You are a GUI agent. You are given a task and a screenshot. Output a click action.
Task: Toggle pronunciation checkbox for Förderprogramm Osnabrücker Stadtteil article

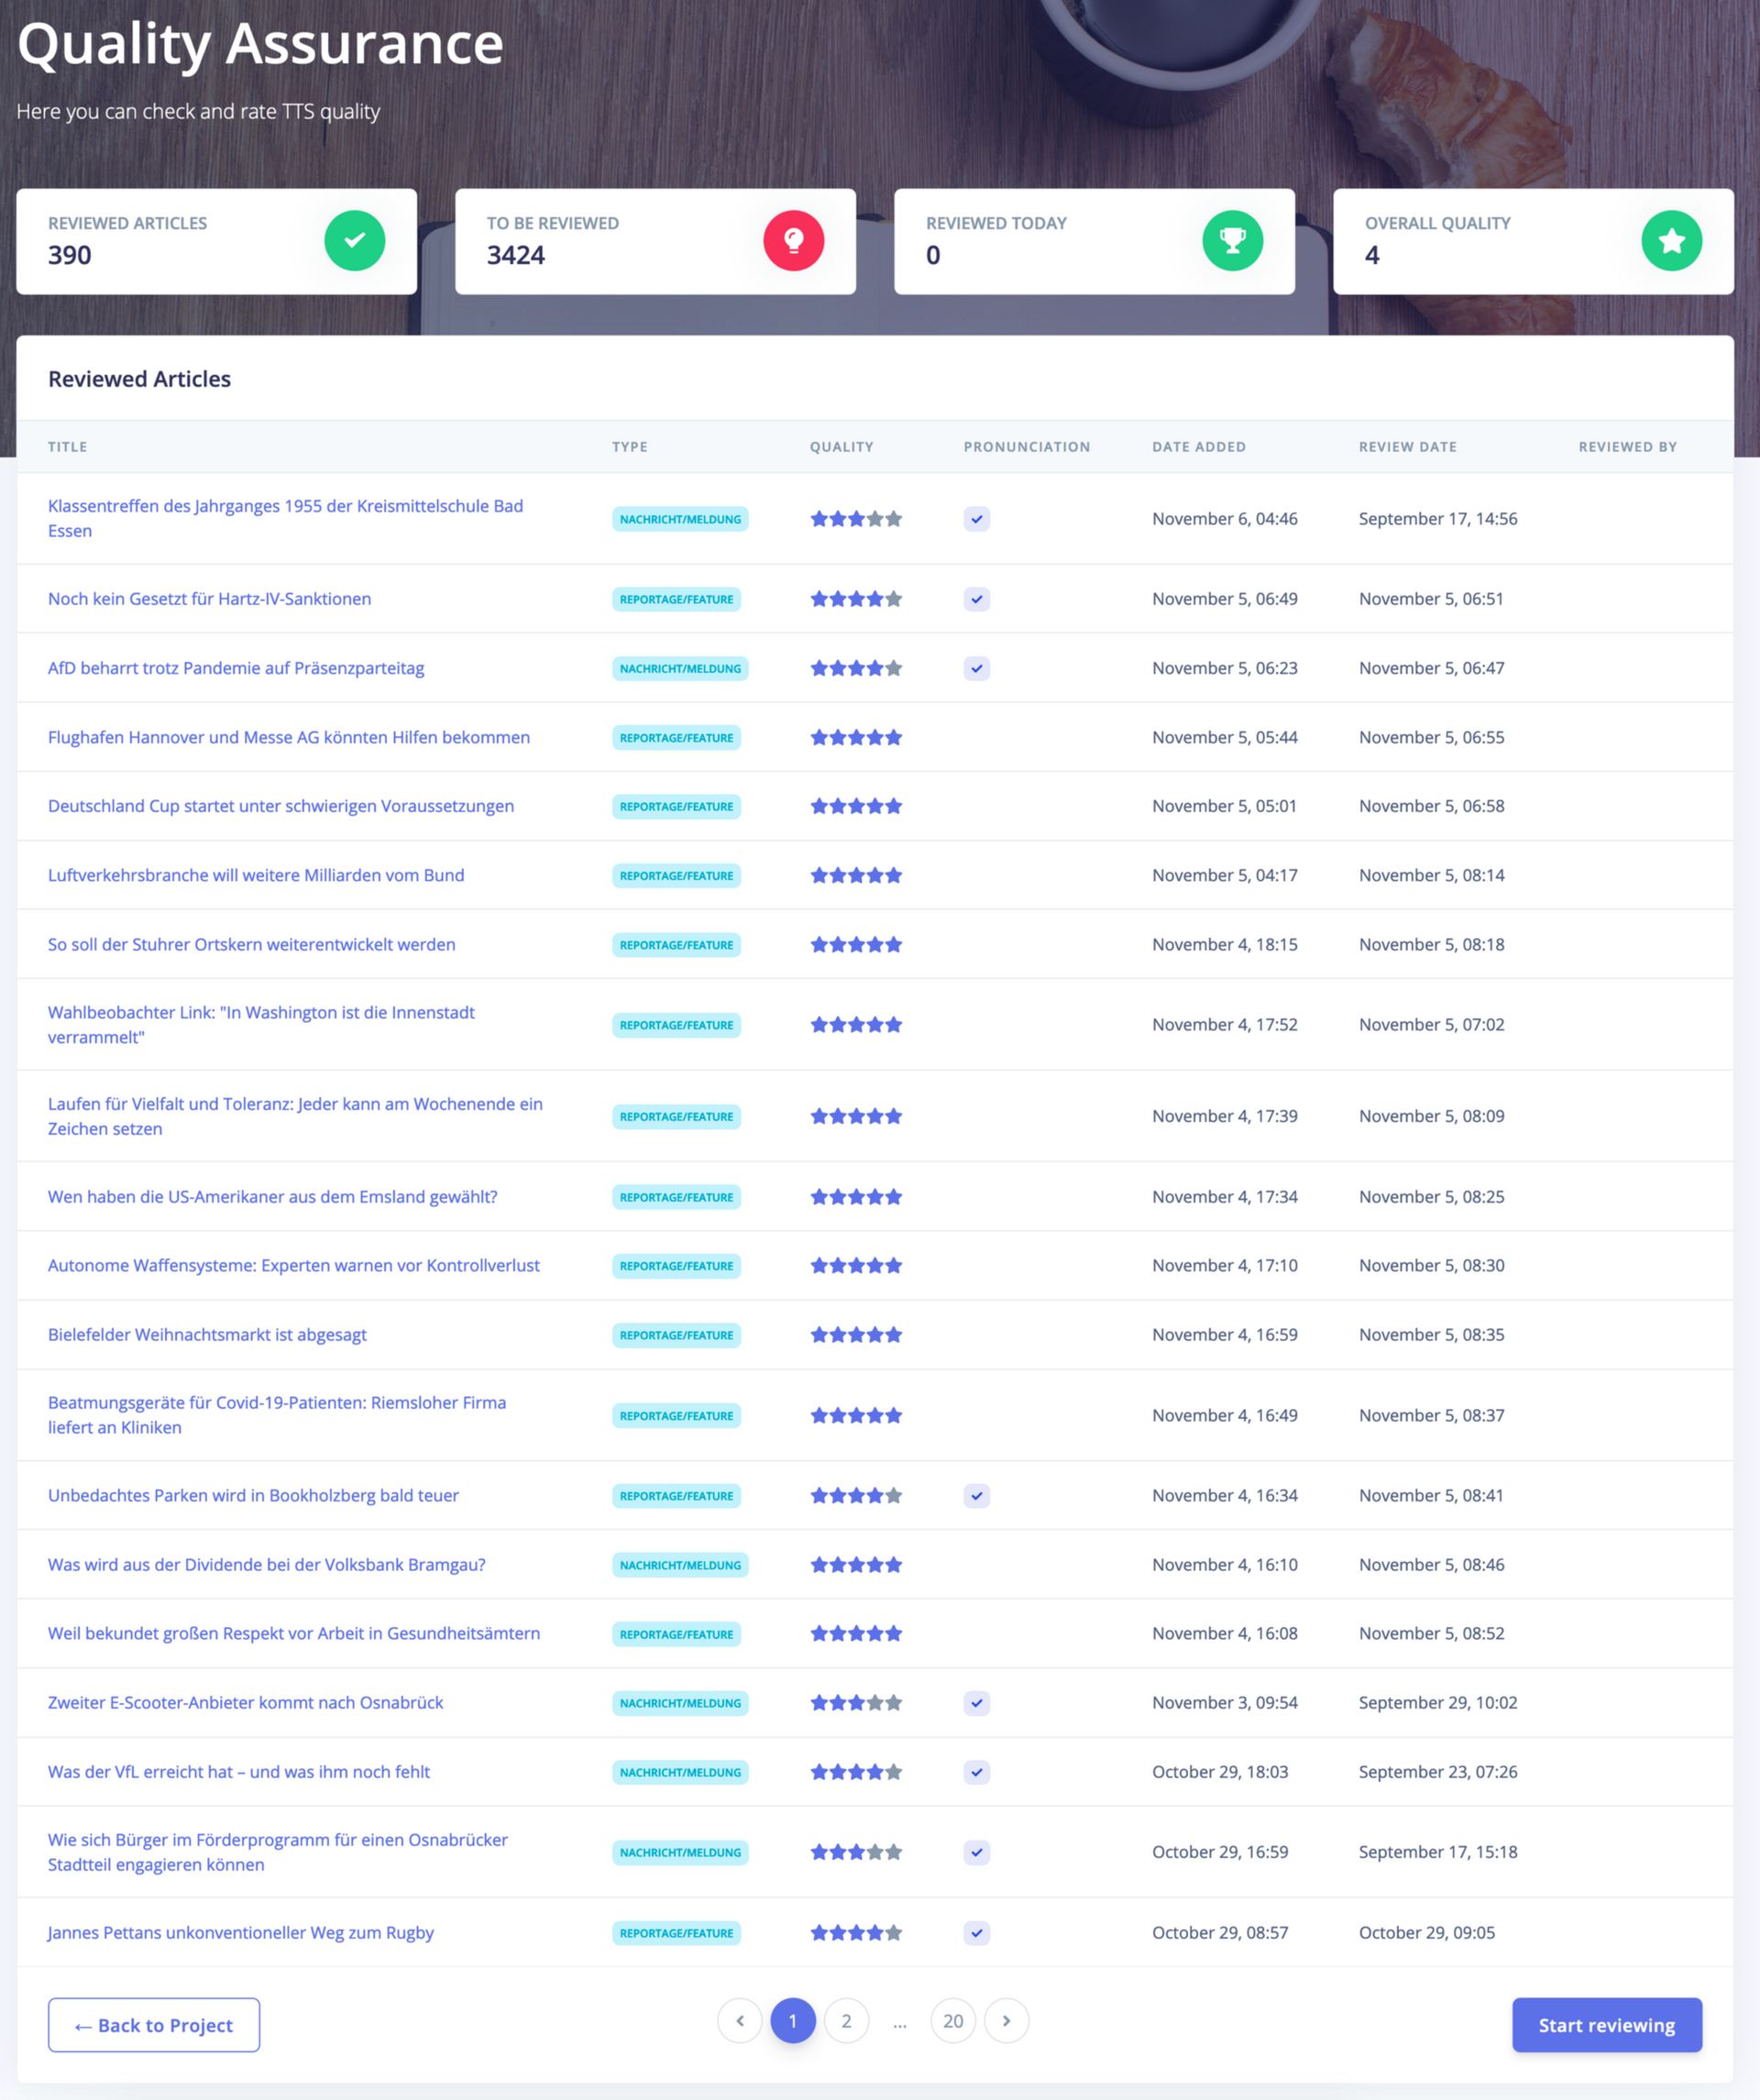tap(977, 1852)
